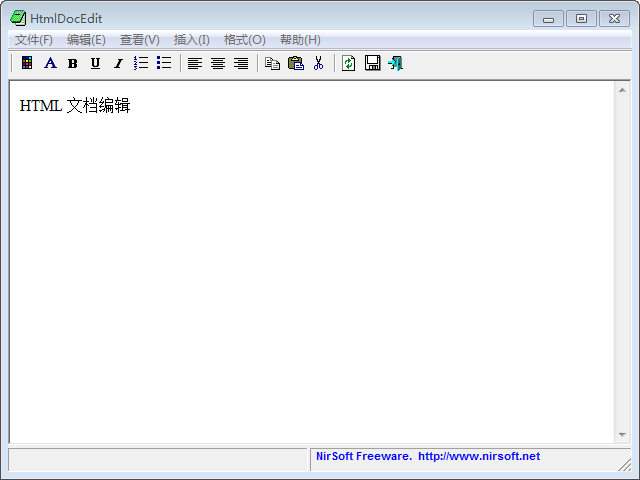
Task: Toggle underline formatting
Action: (95, 63)
